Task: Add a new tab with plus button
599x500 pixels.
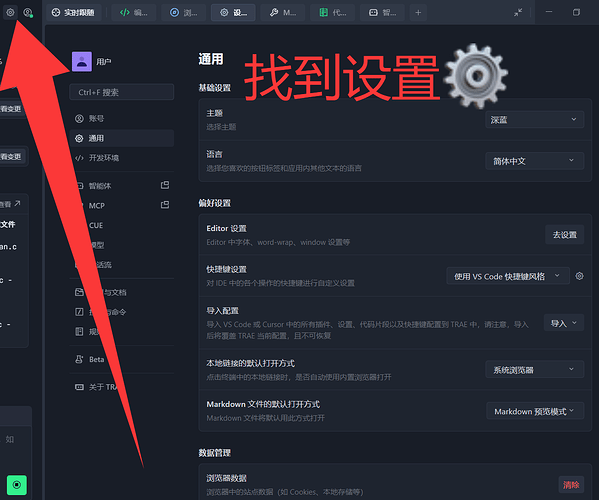Action: click(x=418, y=13)
